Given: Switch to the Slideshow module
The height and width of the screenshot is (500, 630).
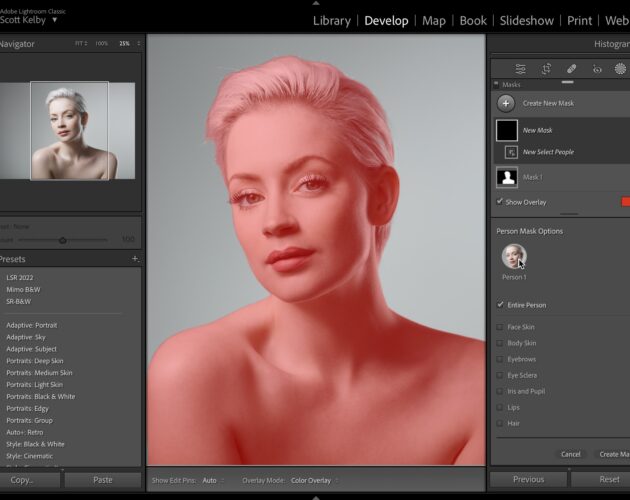Looking at the screenshot, I should pyautogui.click(x=526, y=20).
